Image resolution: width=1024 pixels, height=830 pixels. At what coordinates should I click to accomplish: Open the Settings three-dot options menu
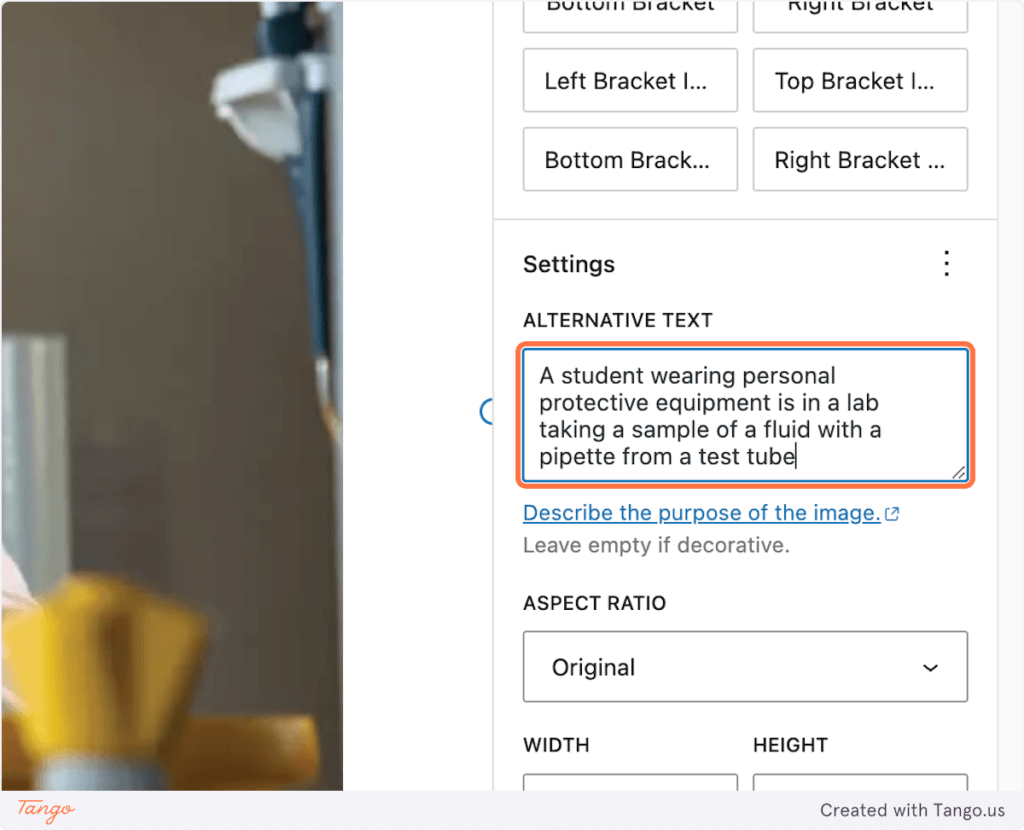tap(946, 264)
